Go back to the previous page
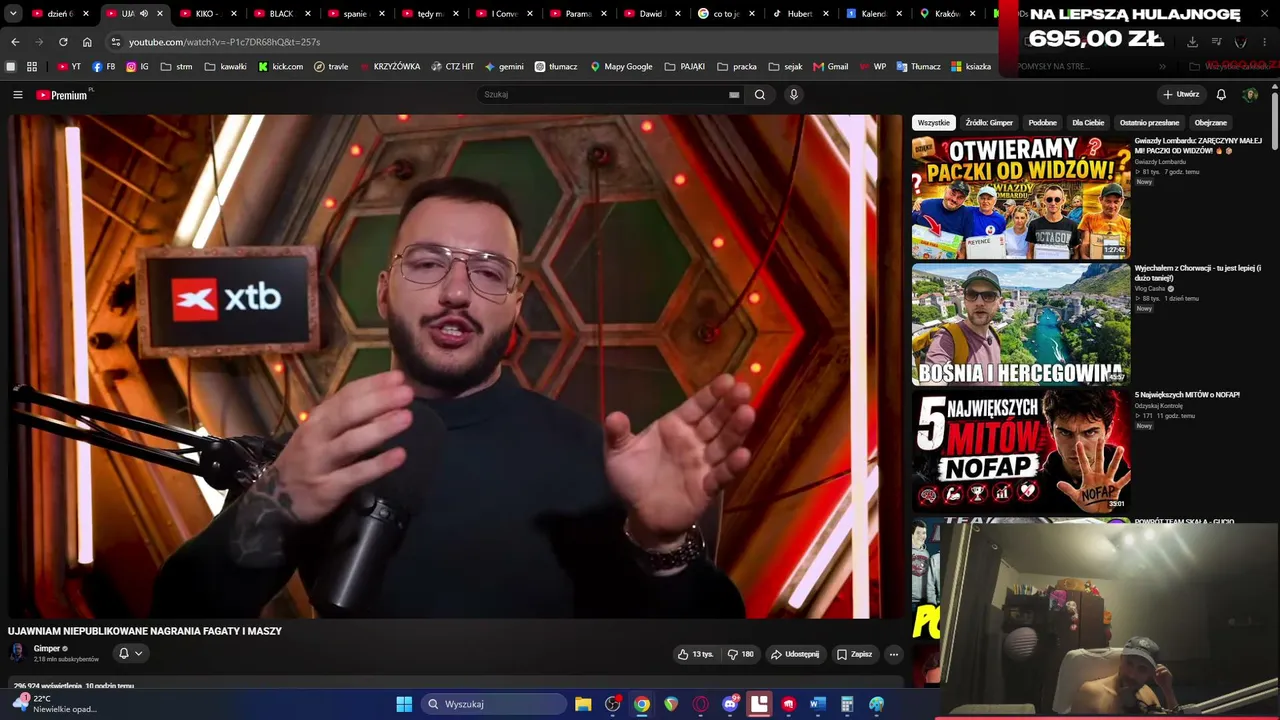The width and height of the screenshot is (1280, 720). [15, 42]
